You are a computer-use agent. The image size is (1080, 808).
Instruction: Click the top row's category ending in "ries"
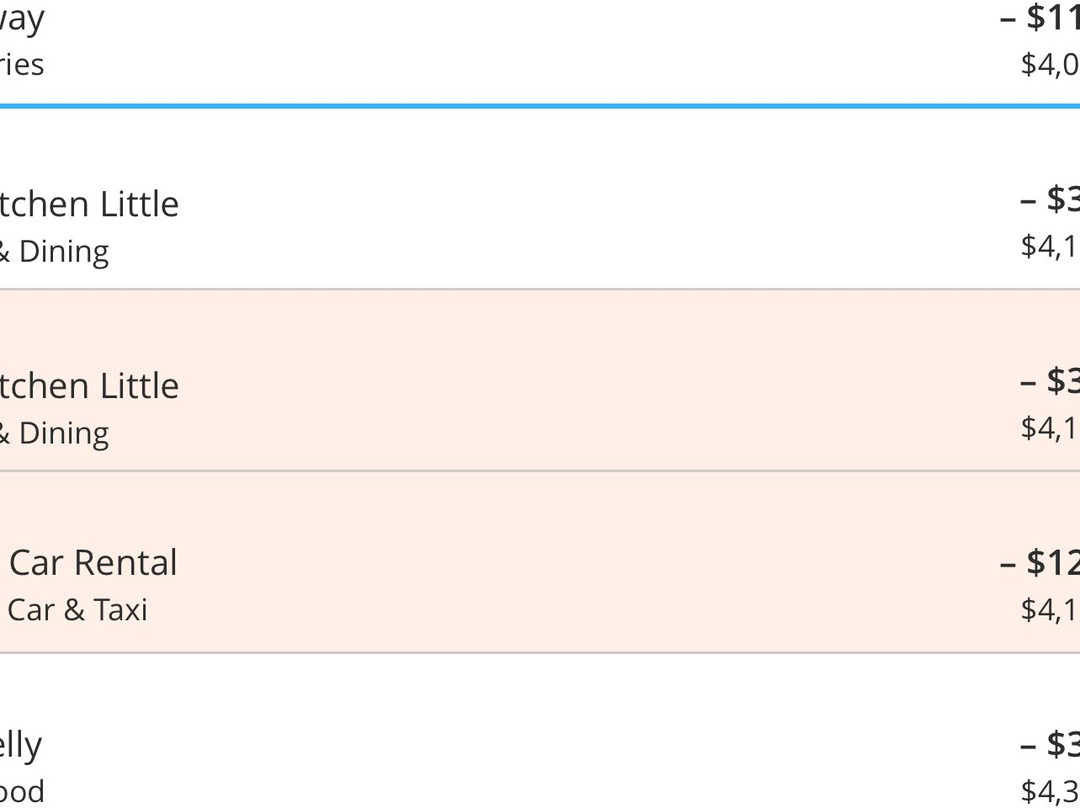point(22,65)
